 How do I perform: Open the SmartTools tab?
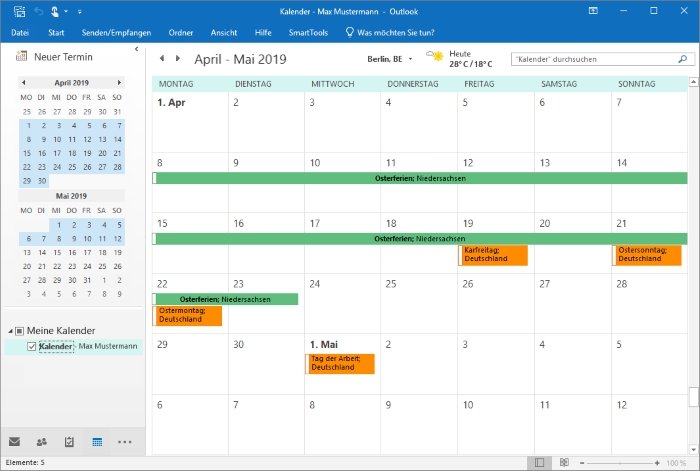[x=308, y=33]
